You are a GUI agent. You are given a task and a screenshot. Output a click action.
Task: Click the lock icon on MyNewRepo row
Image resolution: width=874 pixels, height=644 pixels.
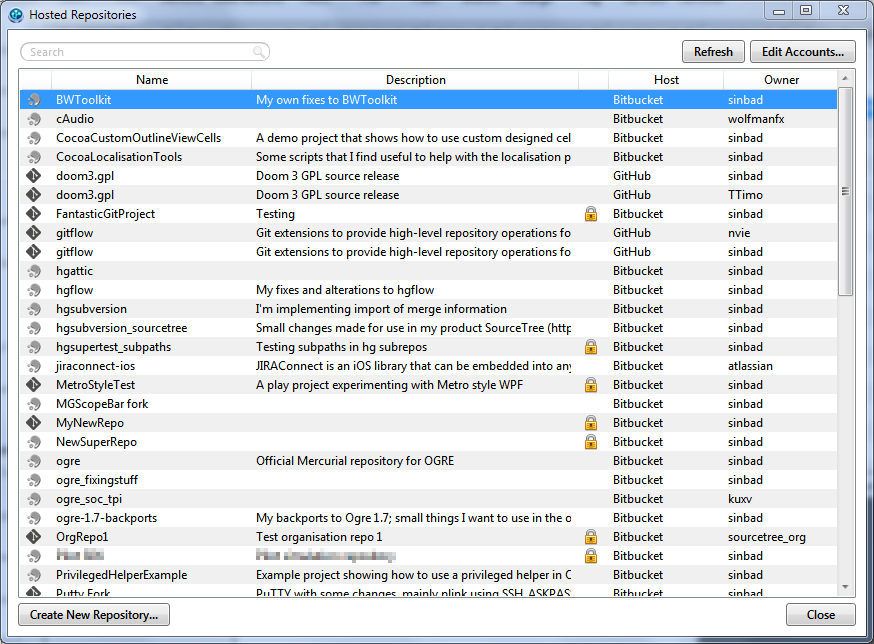pos(591,423)
